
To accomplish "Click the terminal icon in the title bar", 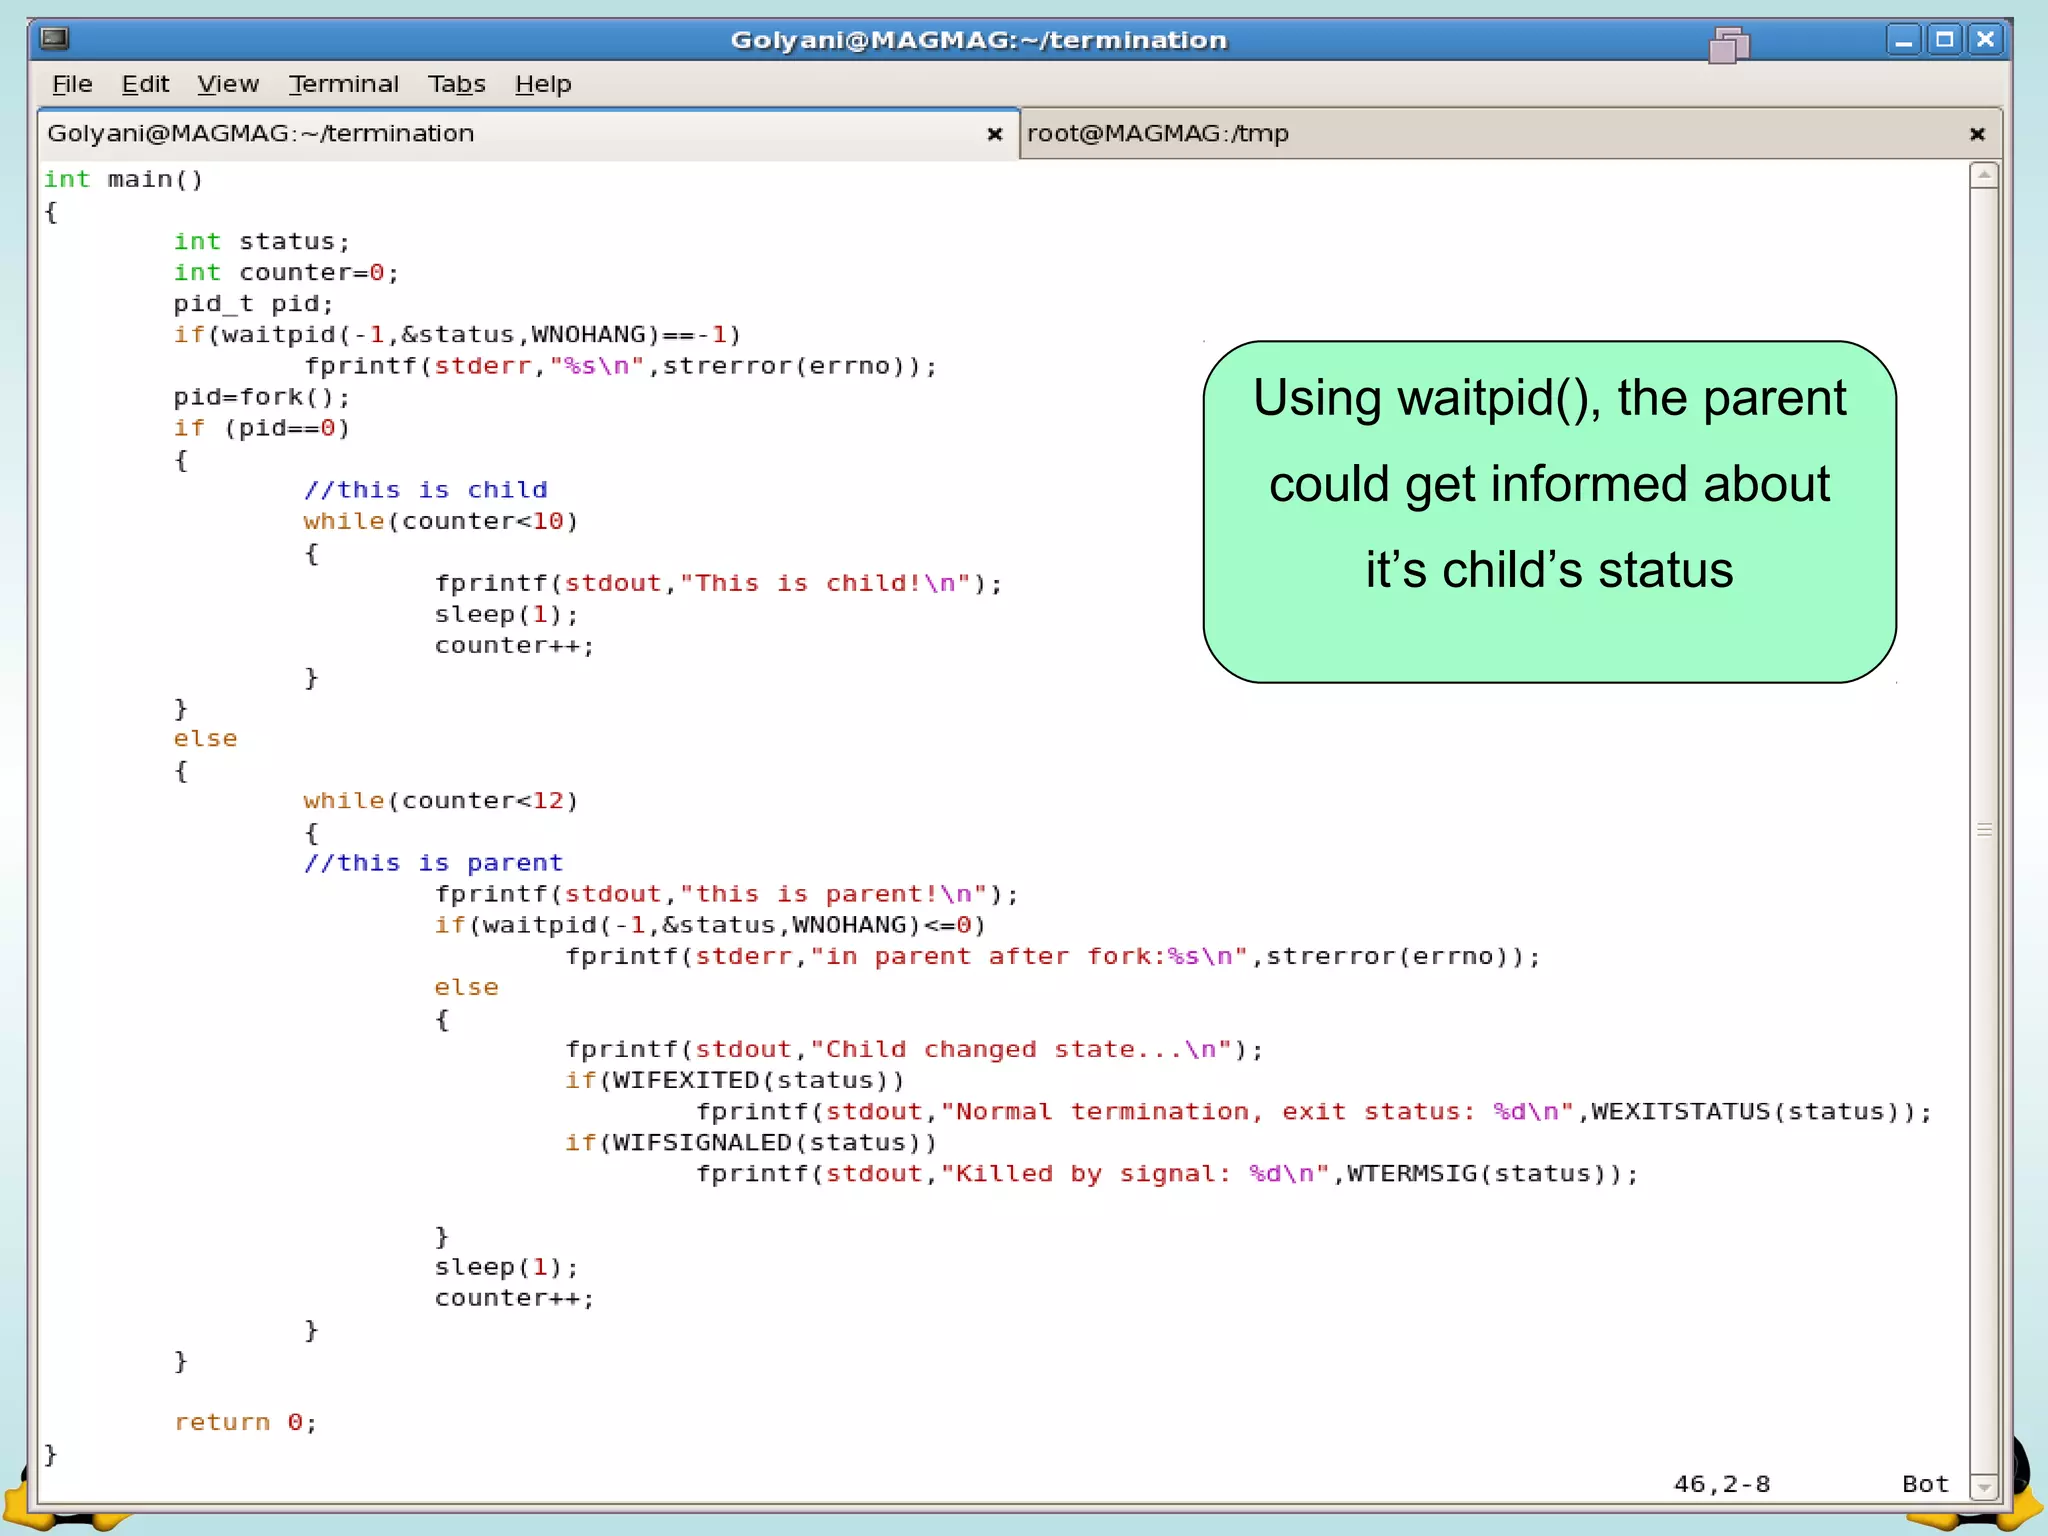I will point(55,39).
